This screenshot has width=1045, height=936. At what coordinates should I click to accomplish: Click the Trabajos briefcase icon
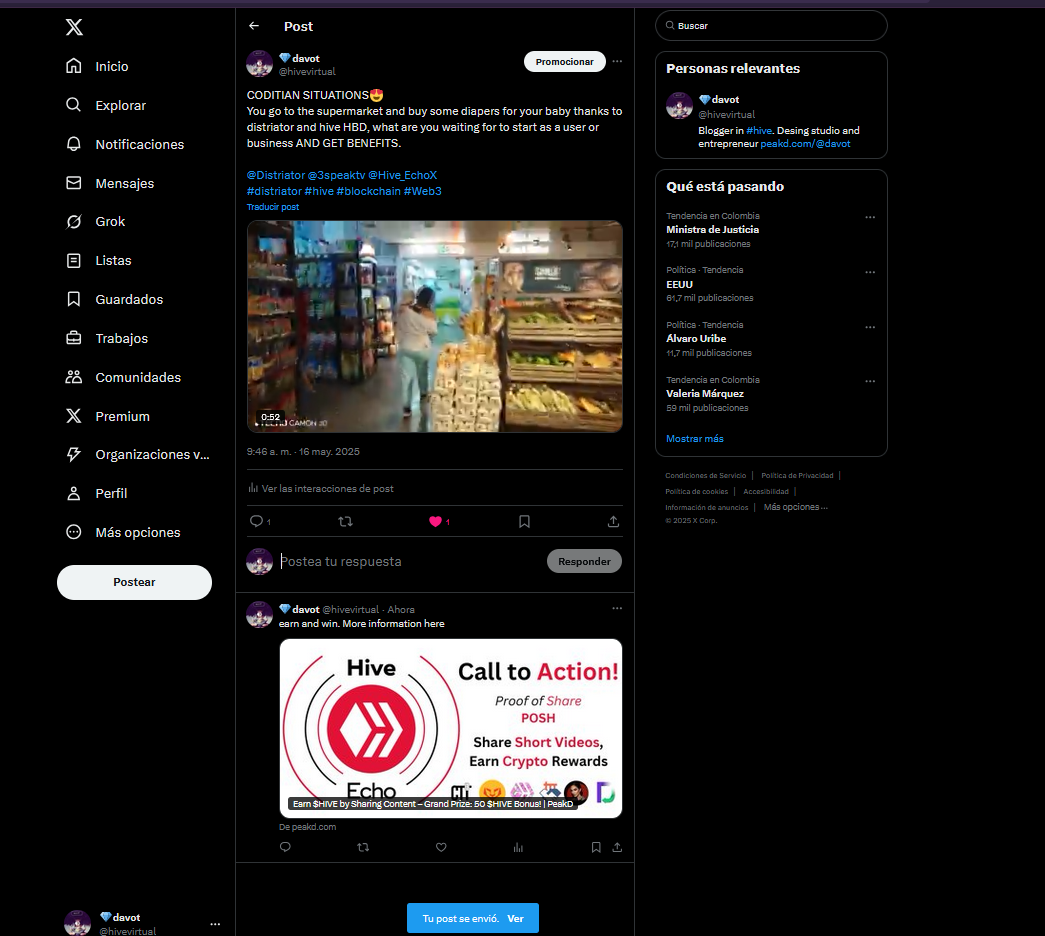click(x=74, y=338)
